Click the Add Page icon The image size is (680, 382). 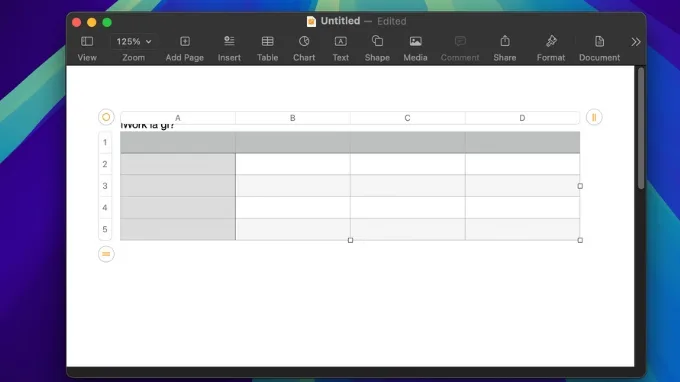tap(185, 42)
